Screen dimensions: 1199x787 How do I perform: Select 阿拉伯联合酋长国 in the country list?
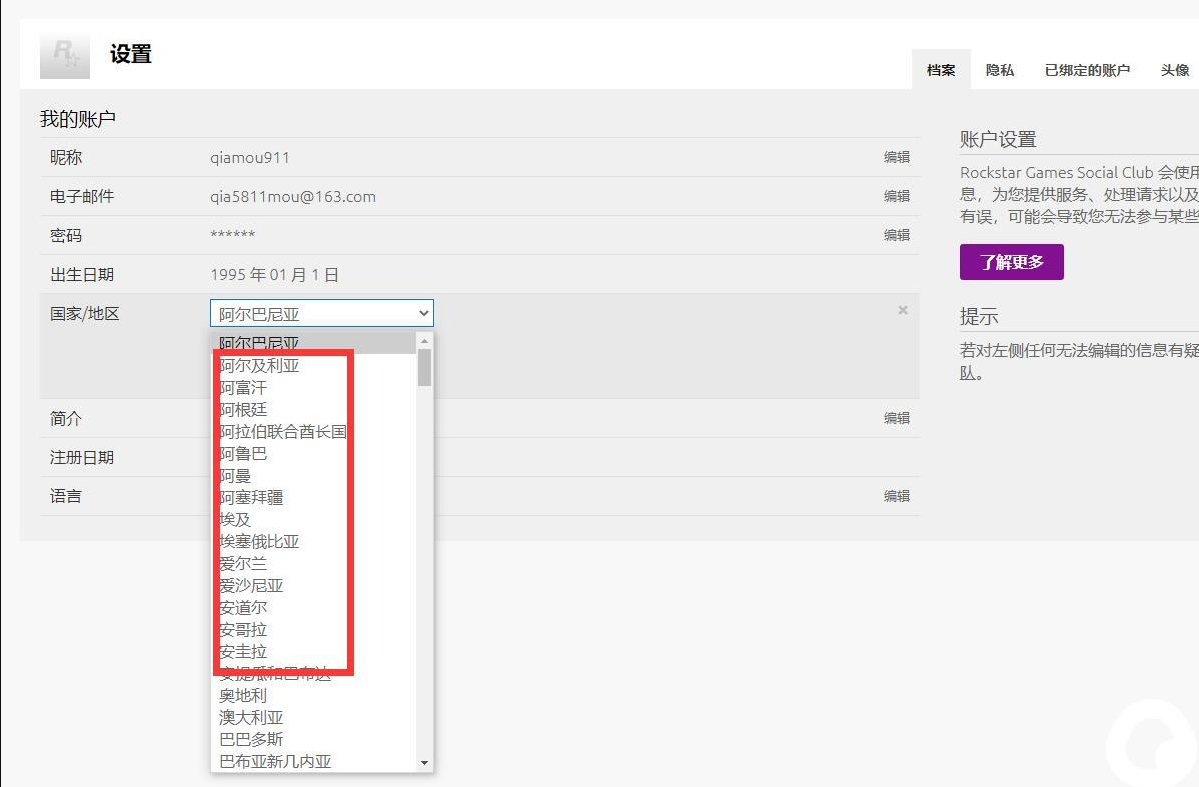314,431
